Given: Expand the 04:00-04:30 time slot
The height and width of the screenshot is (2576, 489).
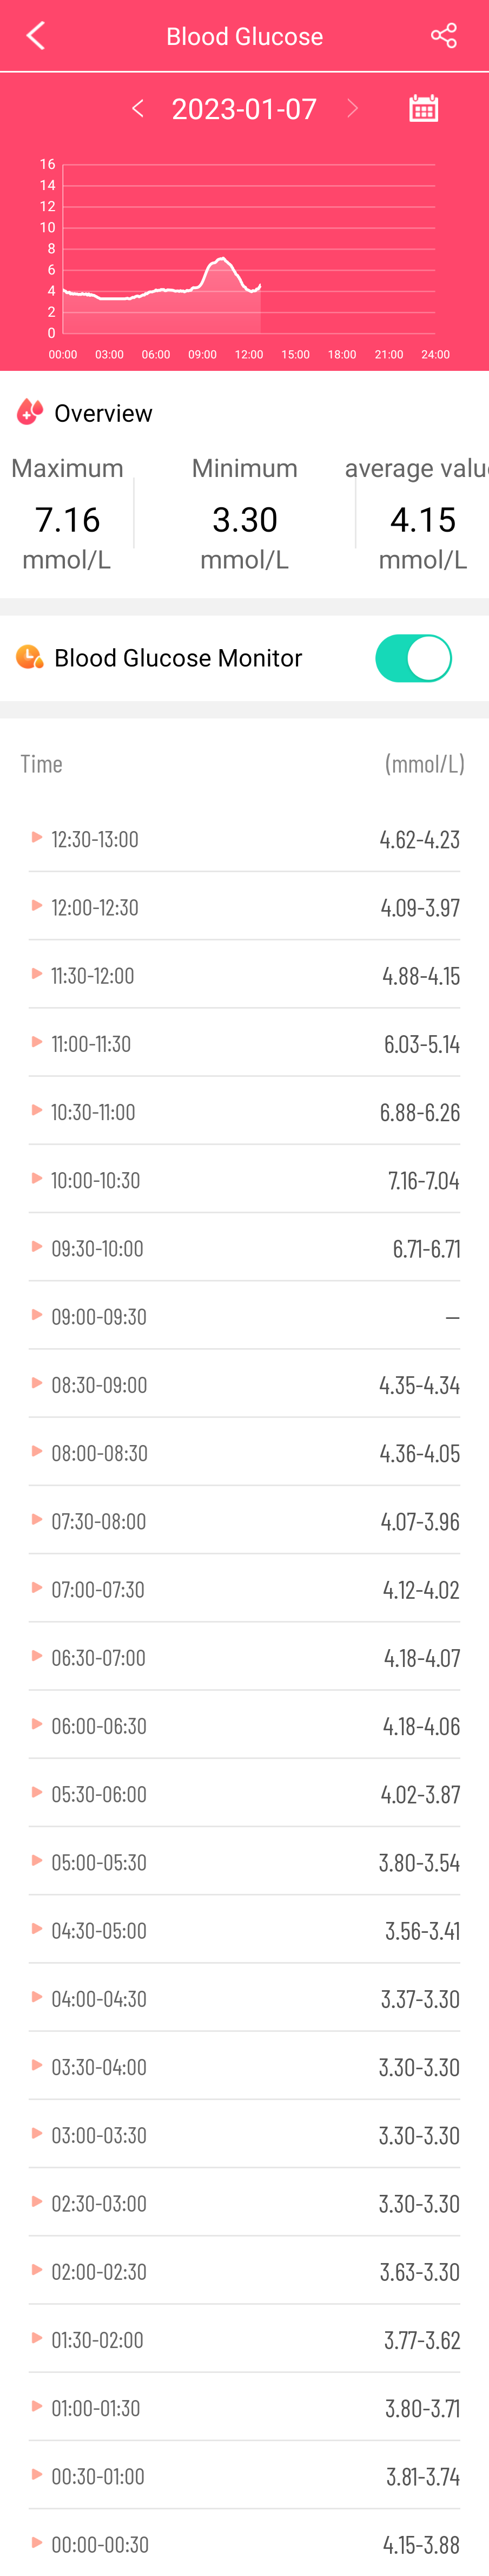Looking at the screenshot, I should [x=244, y=1998].
